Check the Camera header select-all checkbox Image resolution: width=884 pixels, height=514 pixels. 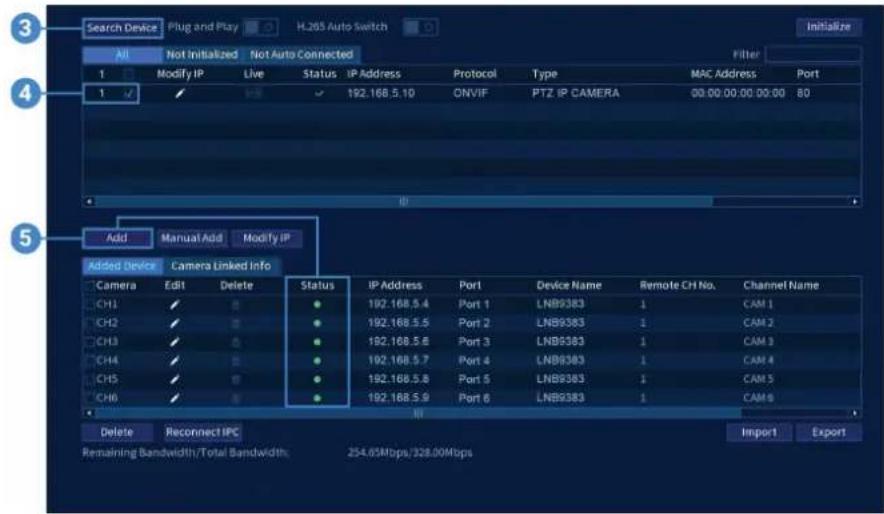coord(89,286)
